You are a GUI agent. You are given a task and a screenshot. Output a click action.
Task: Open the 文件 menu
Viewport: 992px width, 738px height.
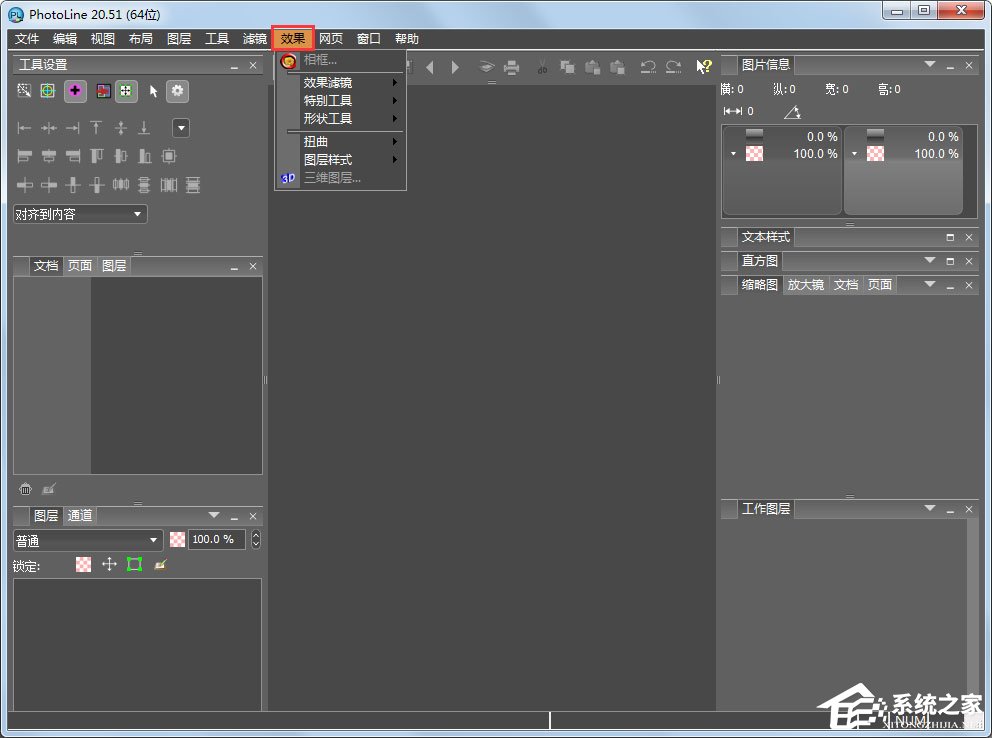[x=27, y=39]
